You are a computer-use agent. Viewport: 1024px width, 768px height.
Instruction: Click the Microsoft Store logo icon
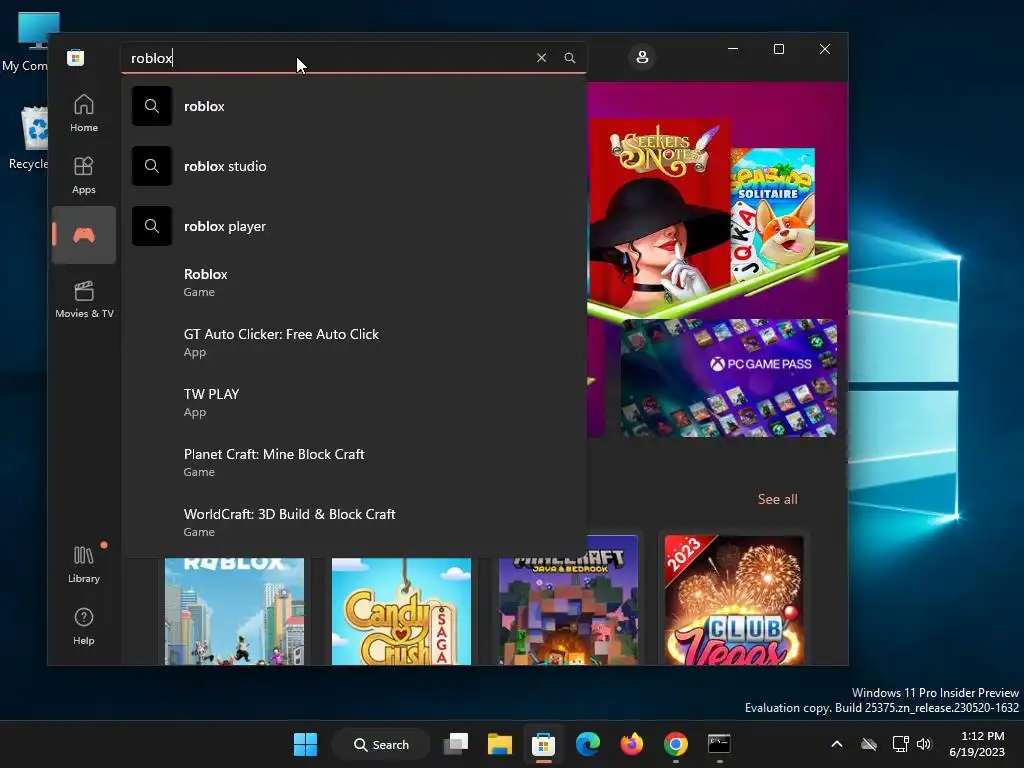[75, 57]
